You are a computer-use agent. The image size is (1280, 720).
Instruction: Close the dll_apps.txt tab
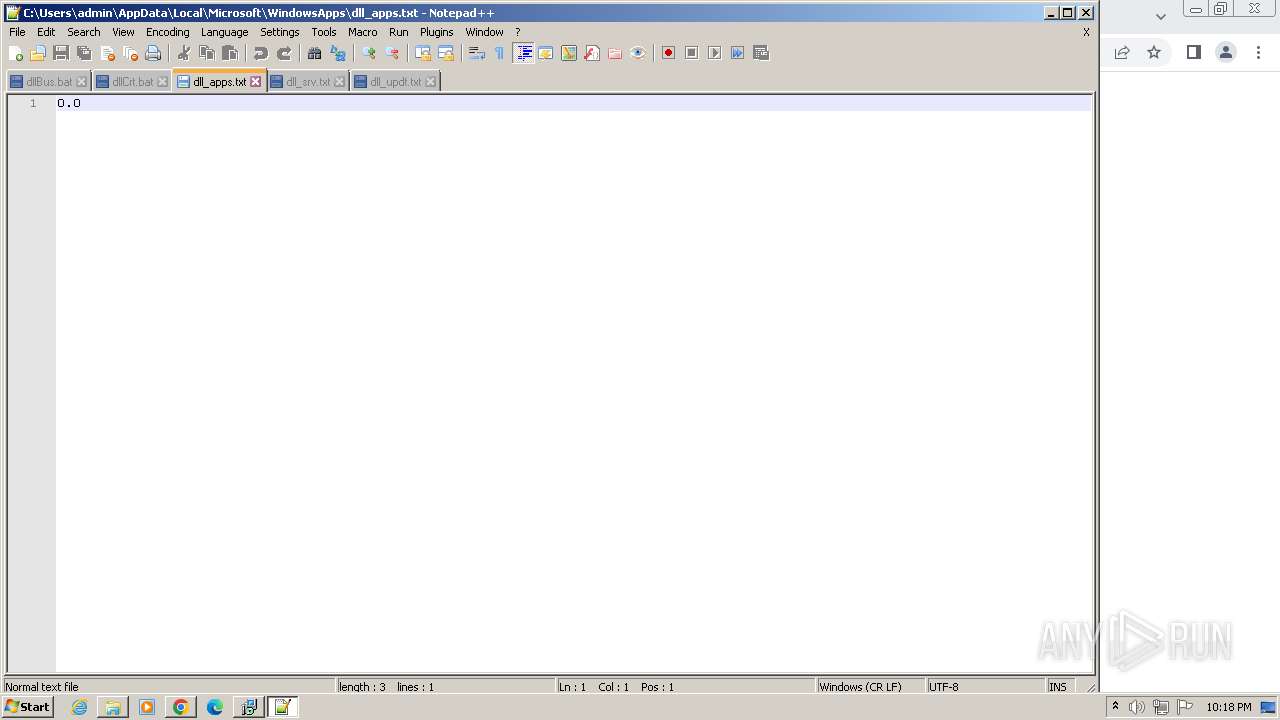[256, 82]
